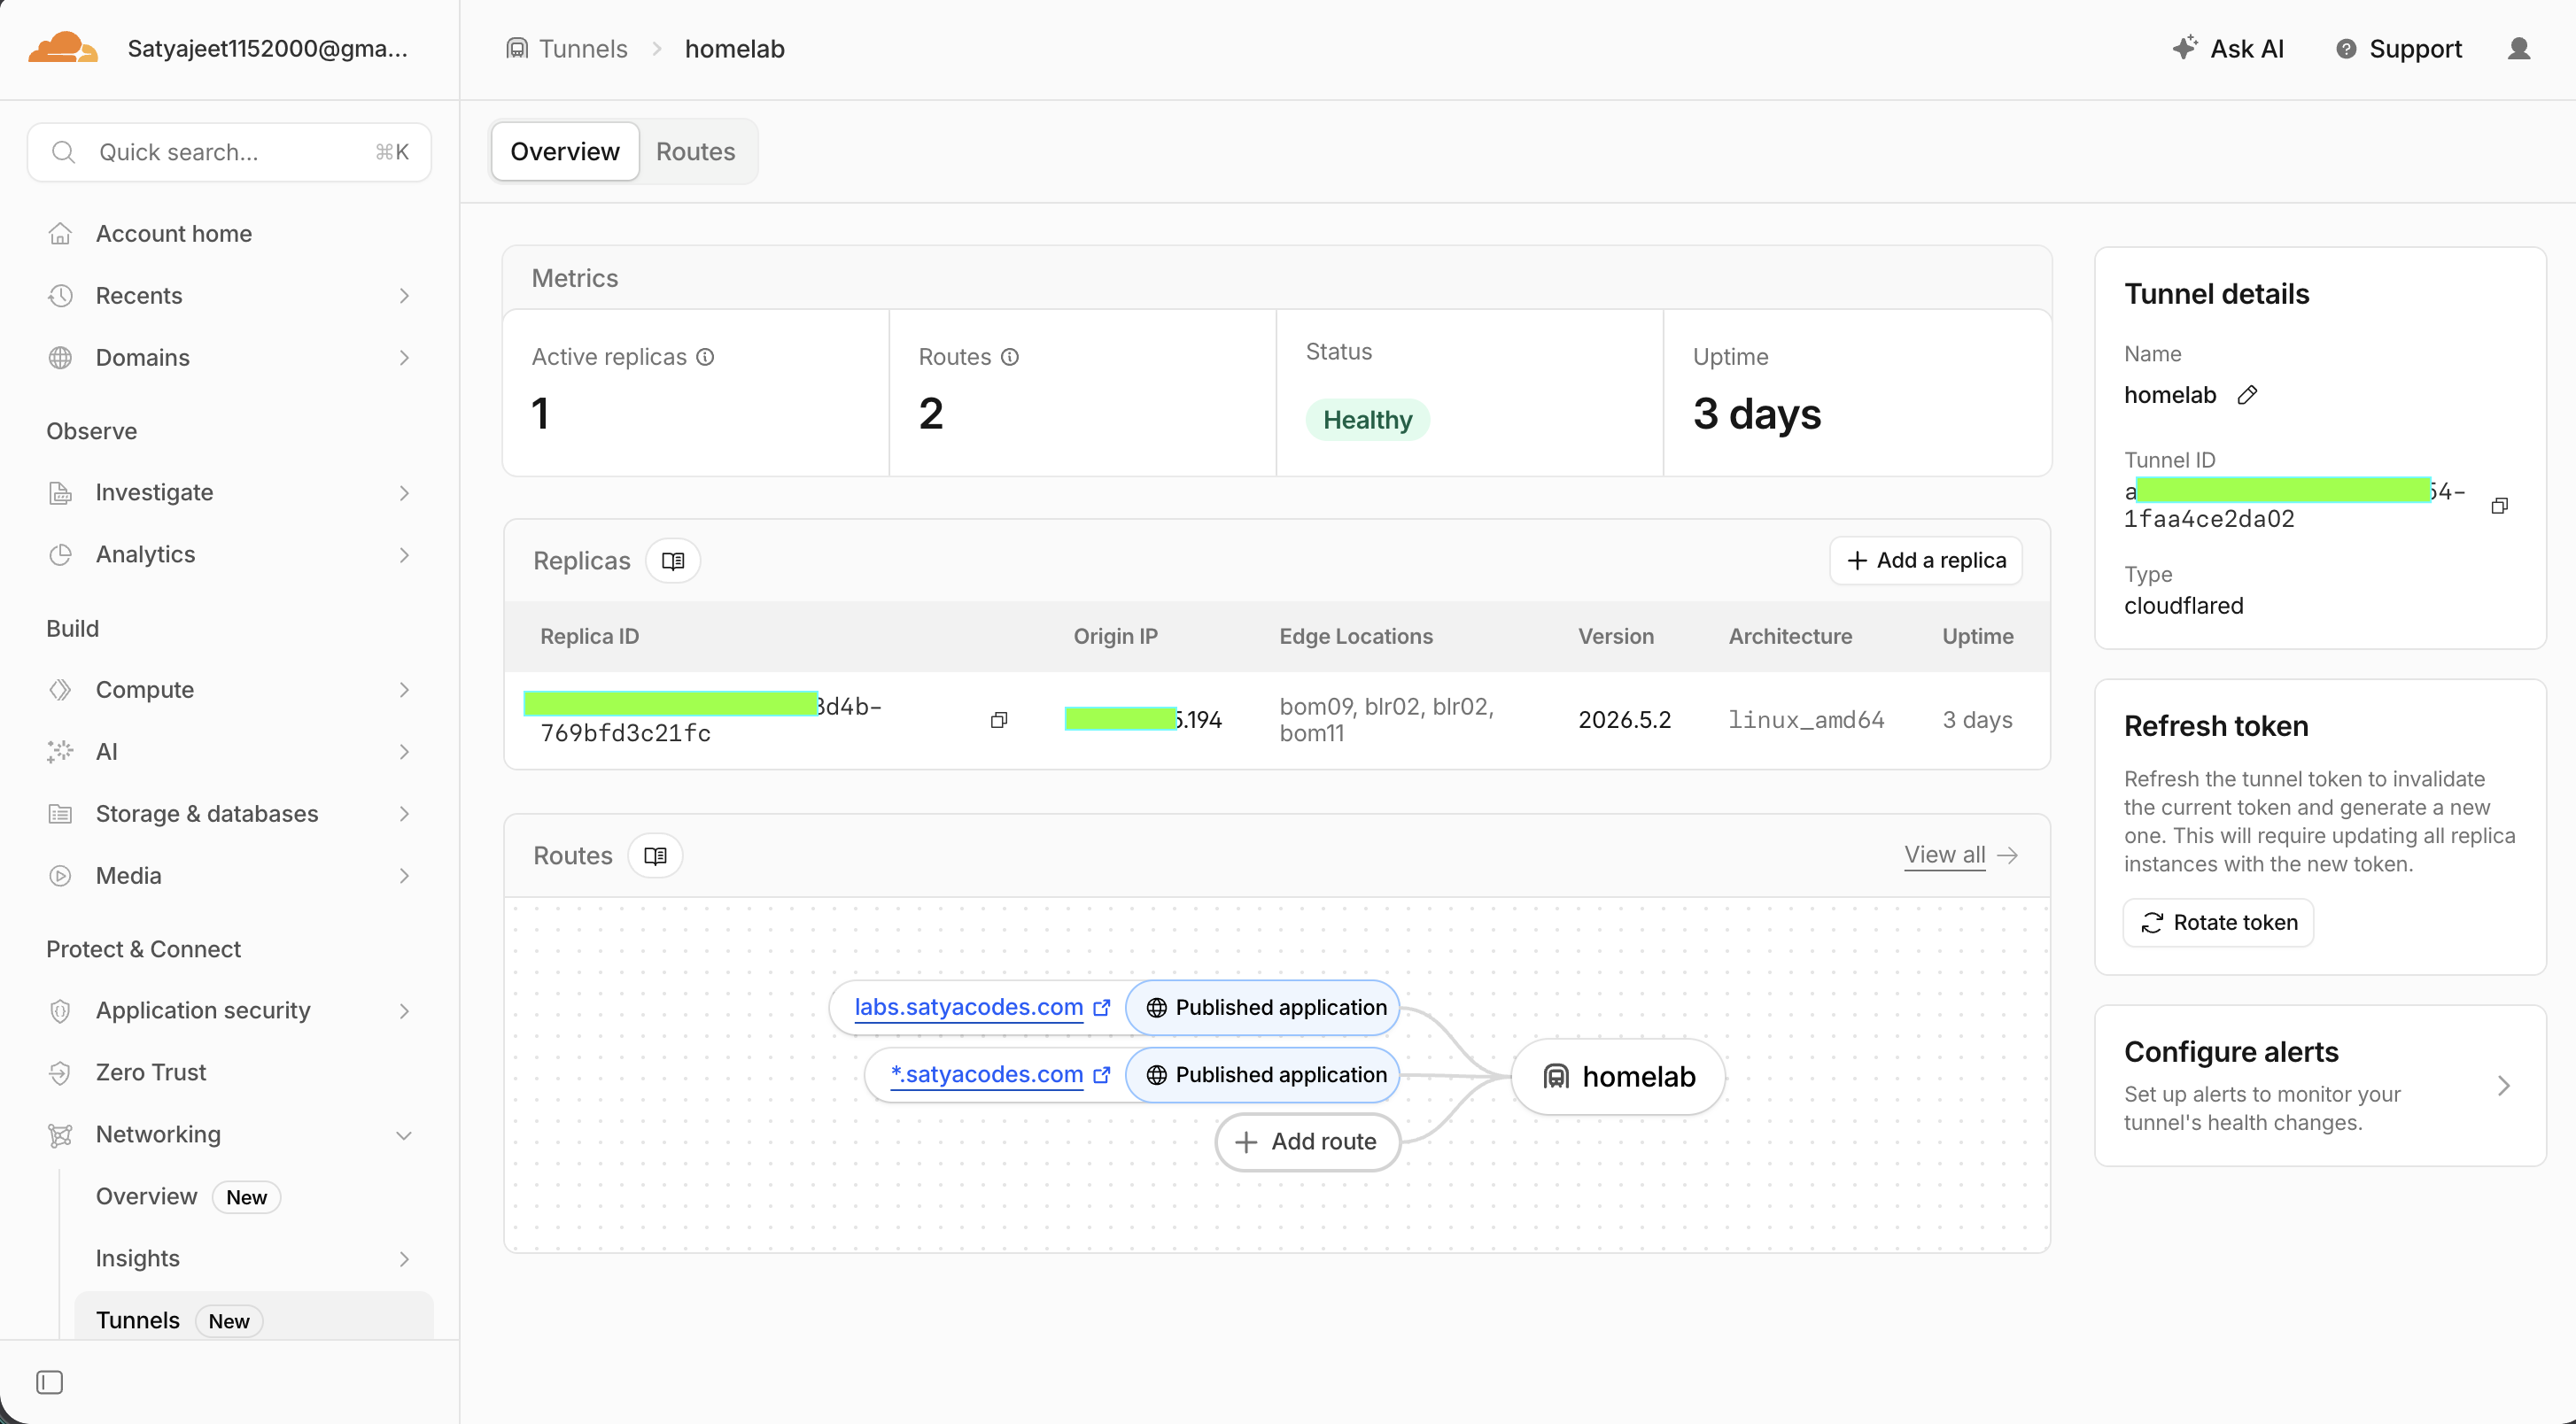Expand the Compute chevron
This screenshot has width=2576, height=1424.
(x=404, y=690)
